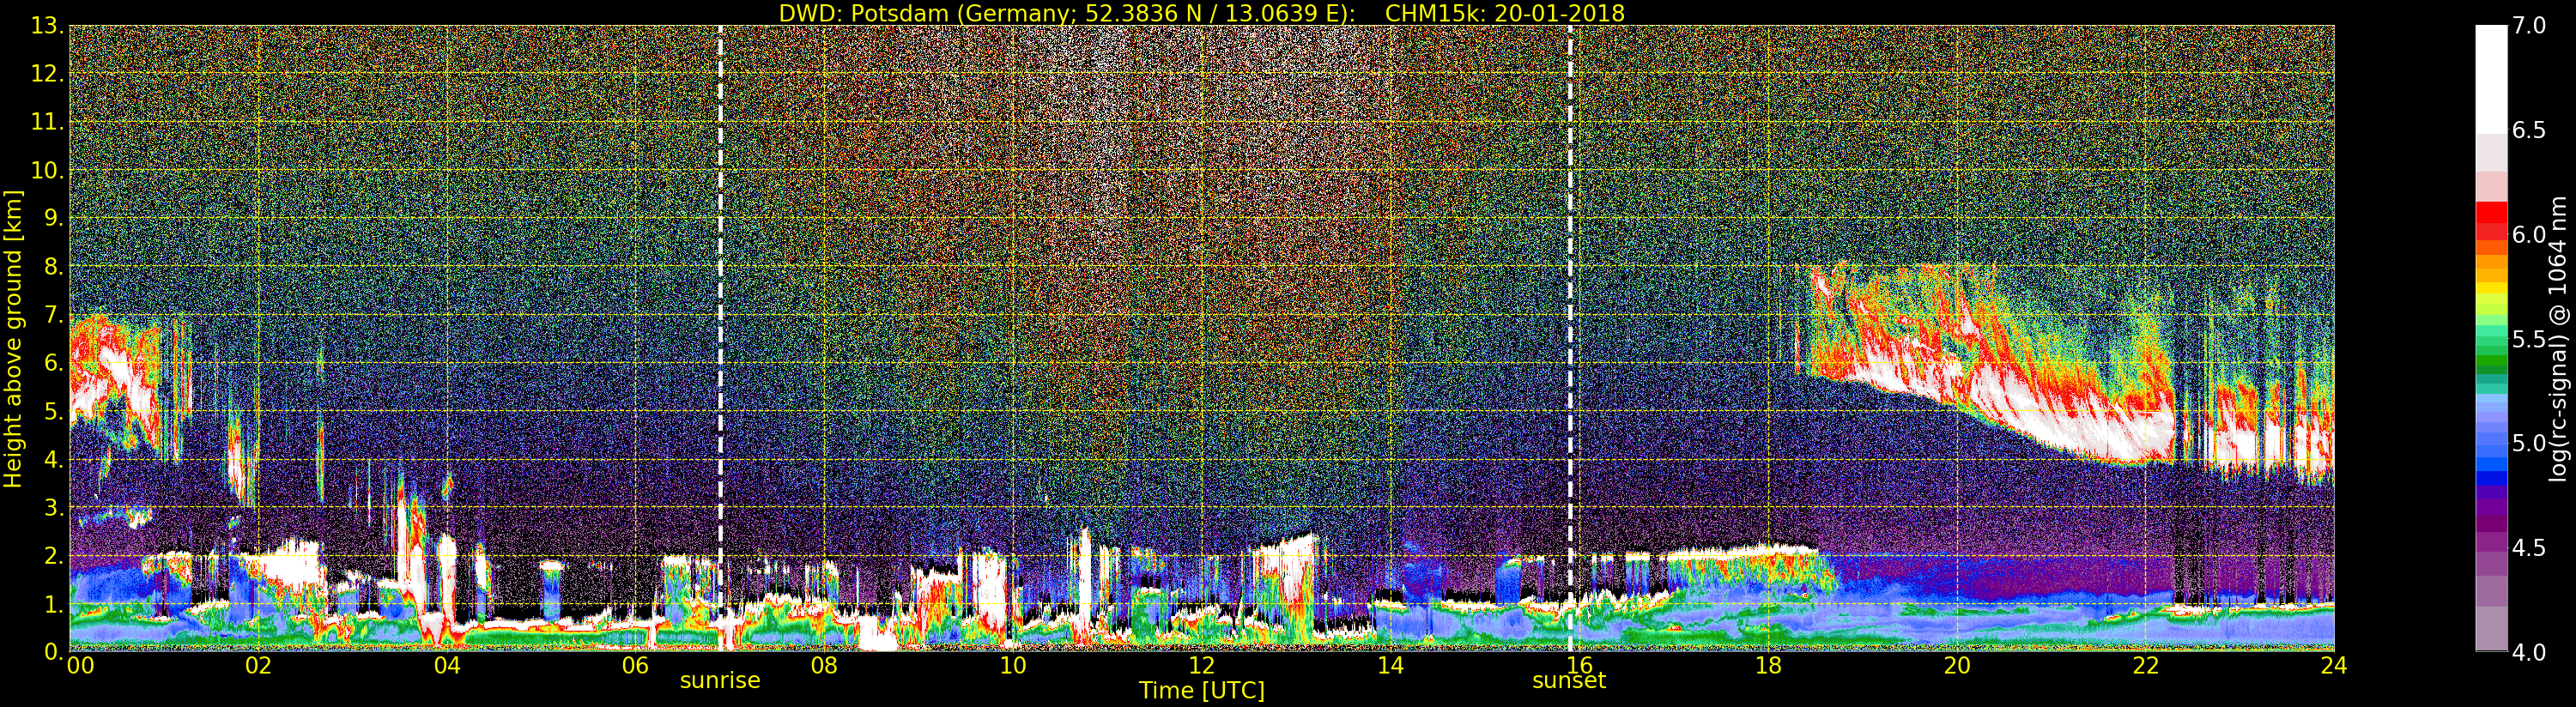Click the white dashed sunset marker line

click(x=1570, y=338)
